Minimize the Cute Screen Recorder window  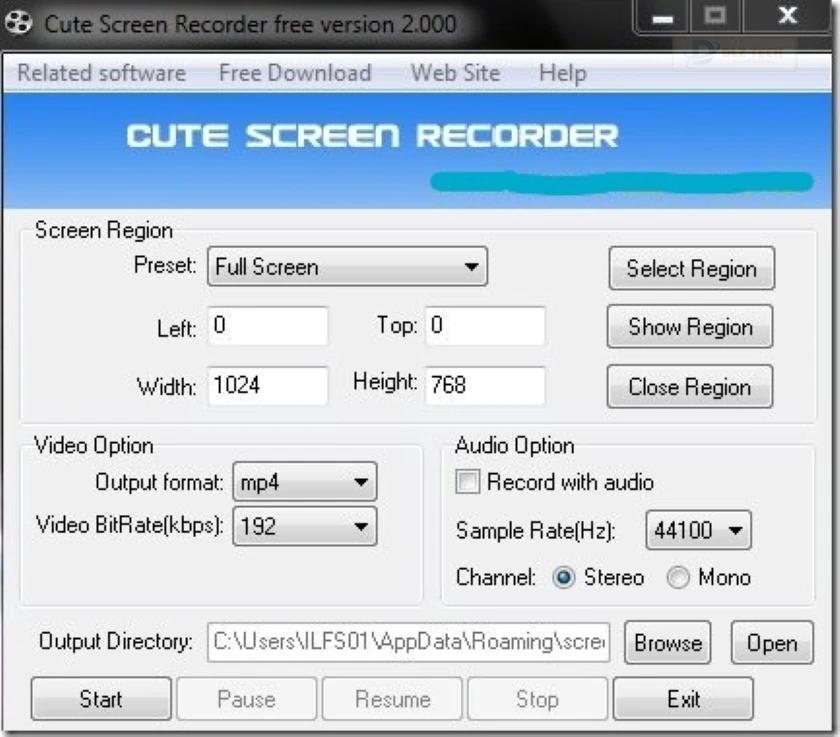[x=662, y=17]
